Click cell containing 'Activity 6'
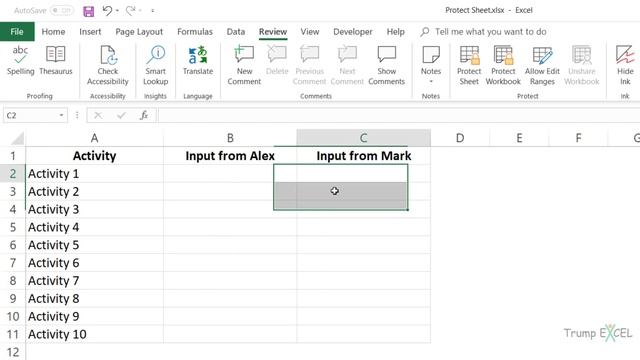The height and width of the screenshot is (360, 640). [94, 263]
